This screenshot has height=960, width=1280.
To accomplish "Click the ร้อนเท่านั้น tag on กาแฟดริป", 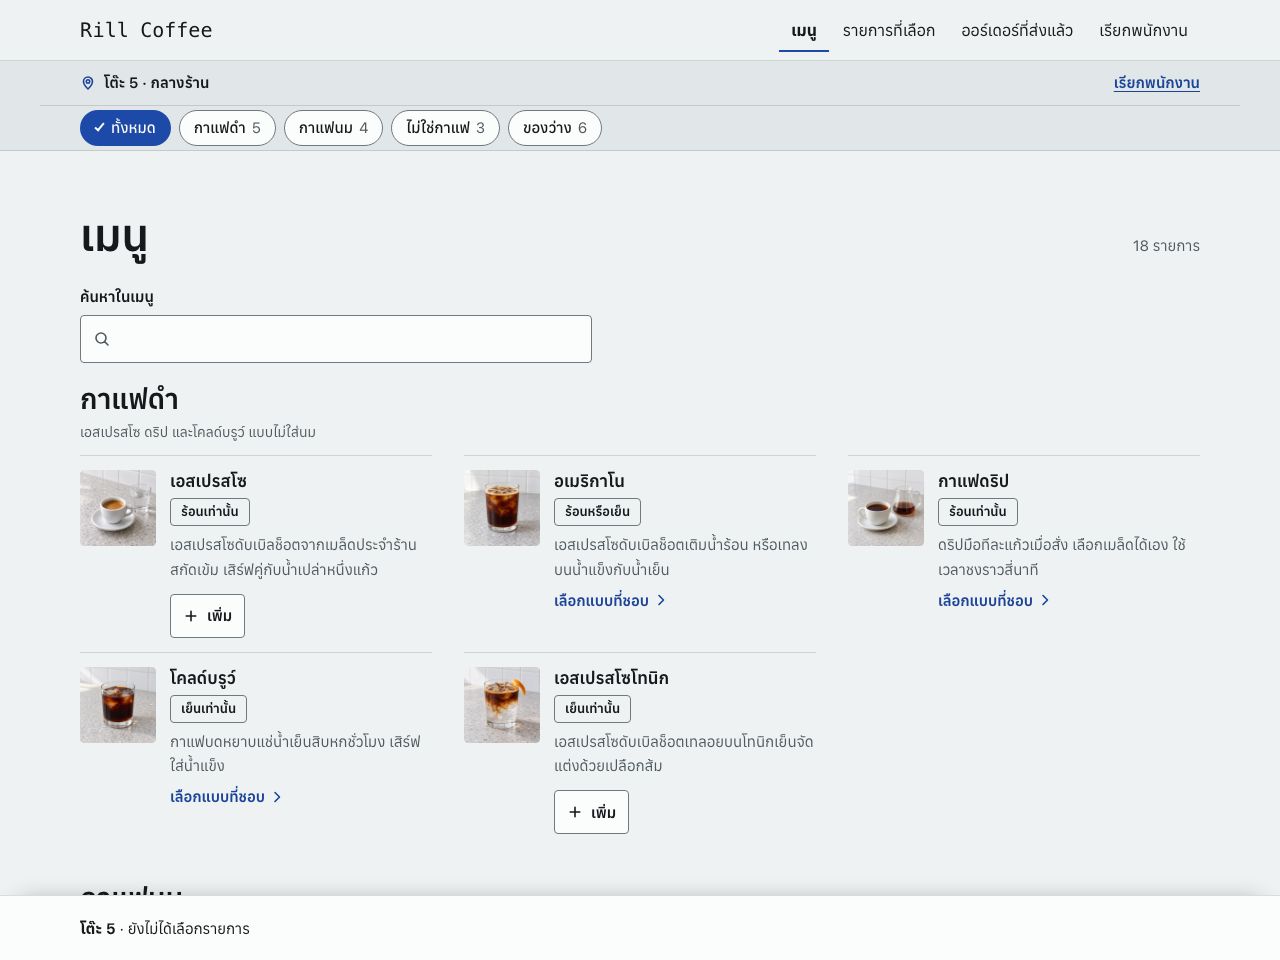I will pyautogui.click(x=978, y=512).
